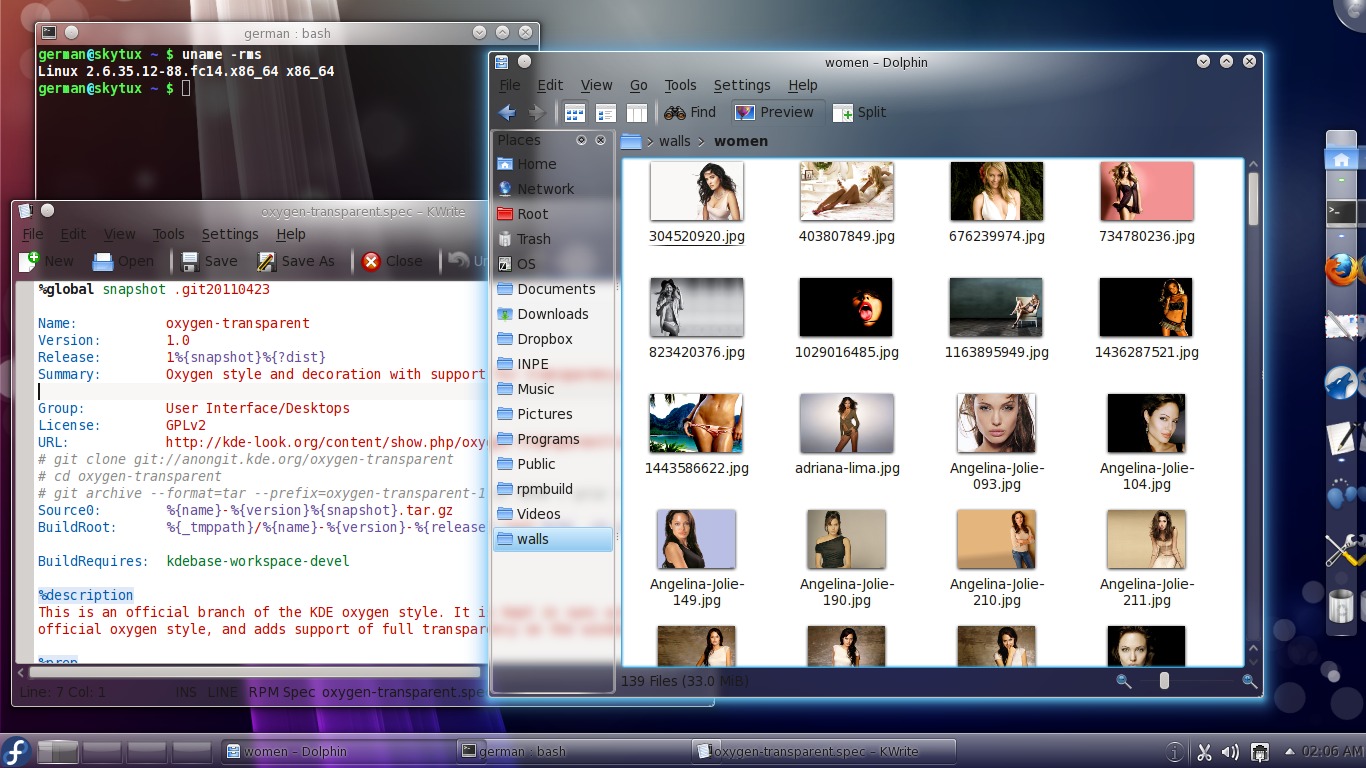1366x768 pixels.
Task: Switch Dolphin to Columns view mode
Action: coord(637,113)
